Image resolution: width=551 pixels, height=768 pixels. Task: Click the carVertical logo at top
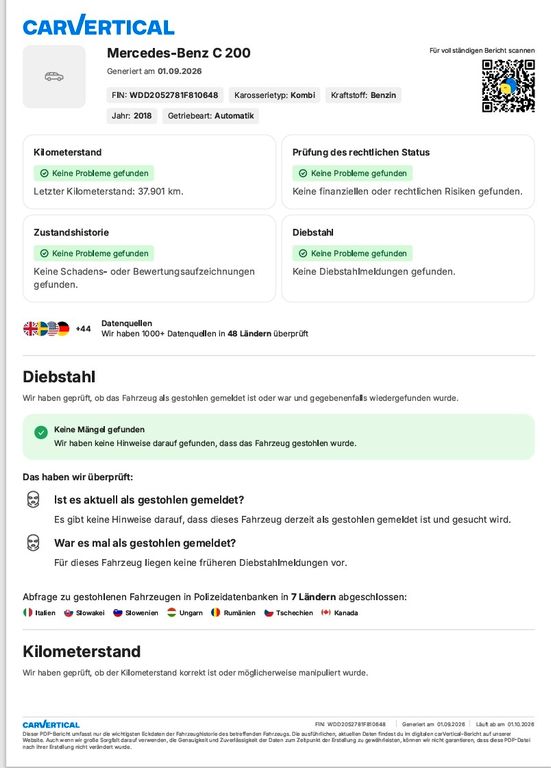click(98, 25)
